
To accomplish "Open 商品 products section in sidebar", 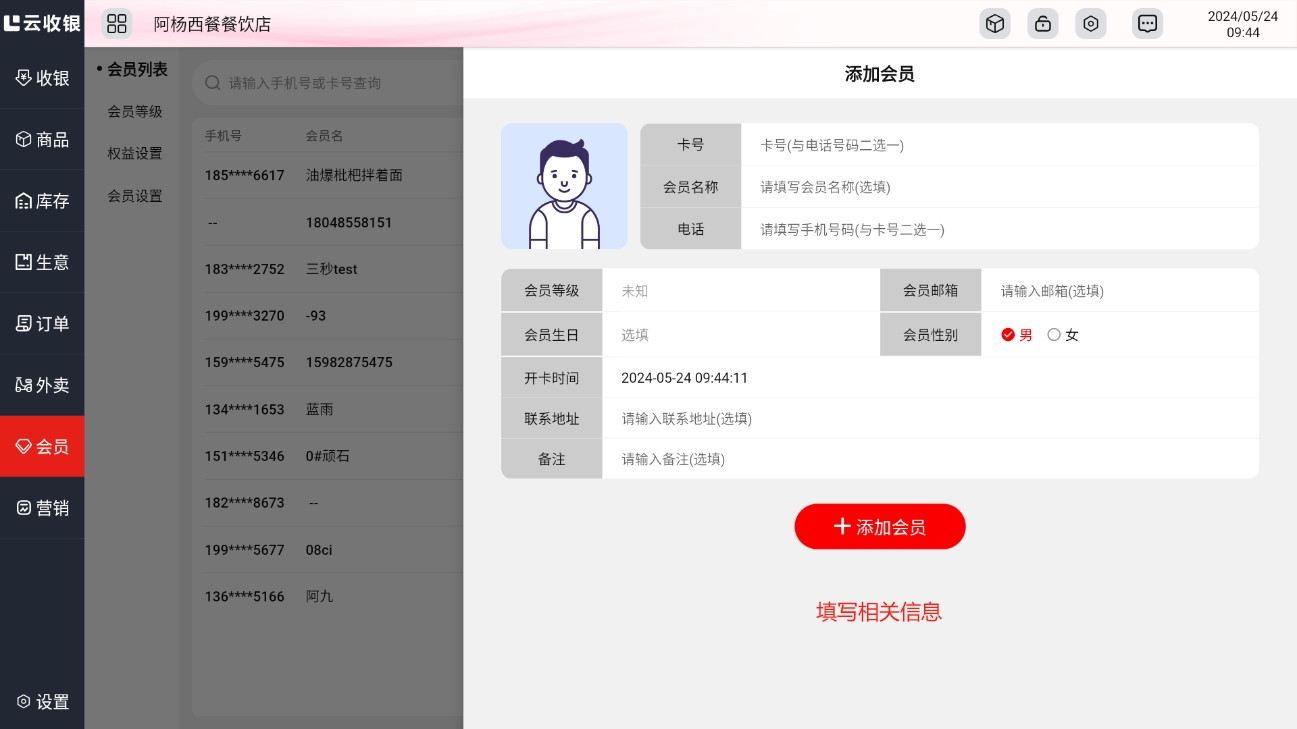I will pyautogui.click(x=42, y=140).
